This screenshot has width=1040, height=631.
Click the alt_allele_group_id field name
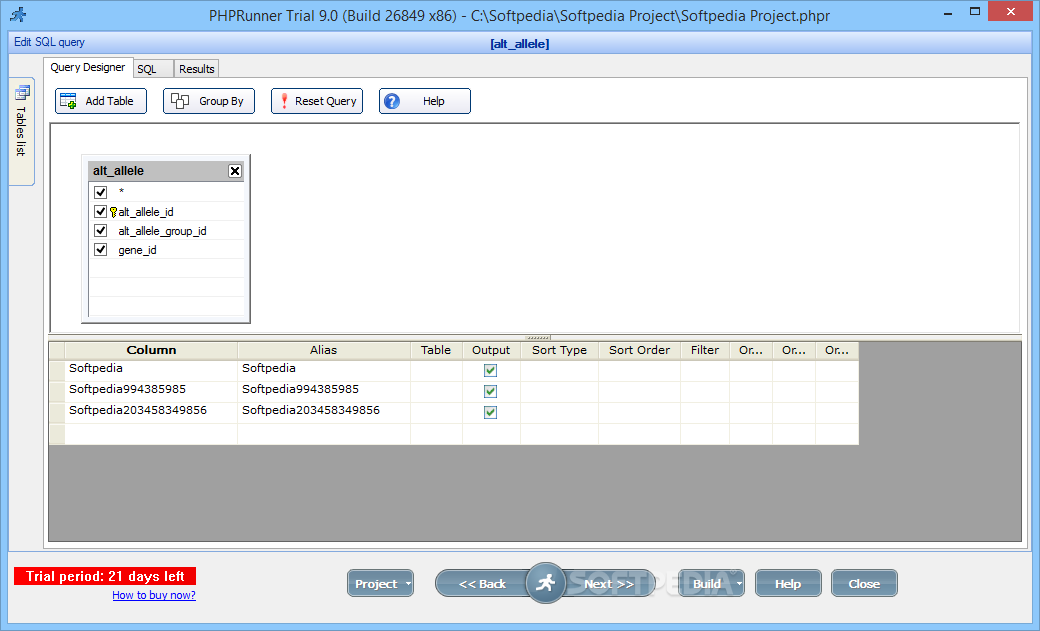click(162, 232)
